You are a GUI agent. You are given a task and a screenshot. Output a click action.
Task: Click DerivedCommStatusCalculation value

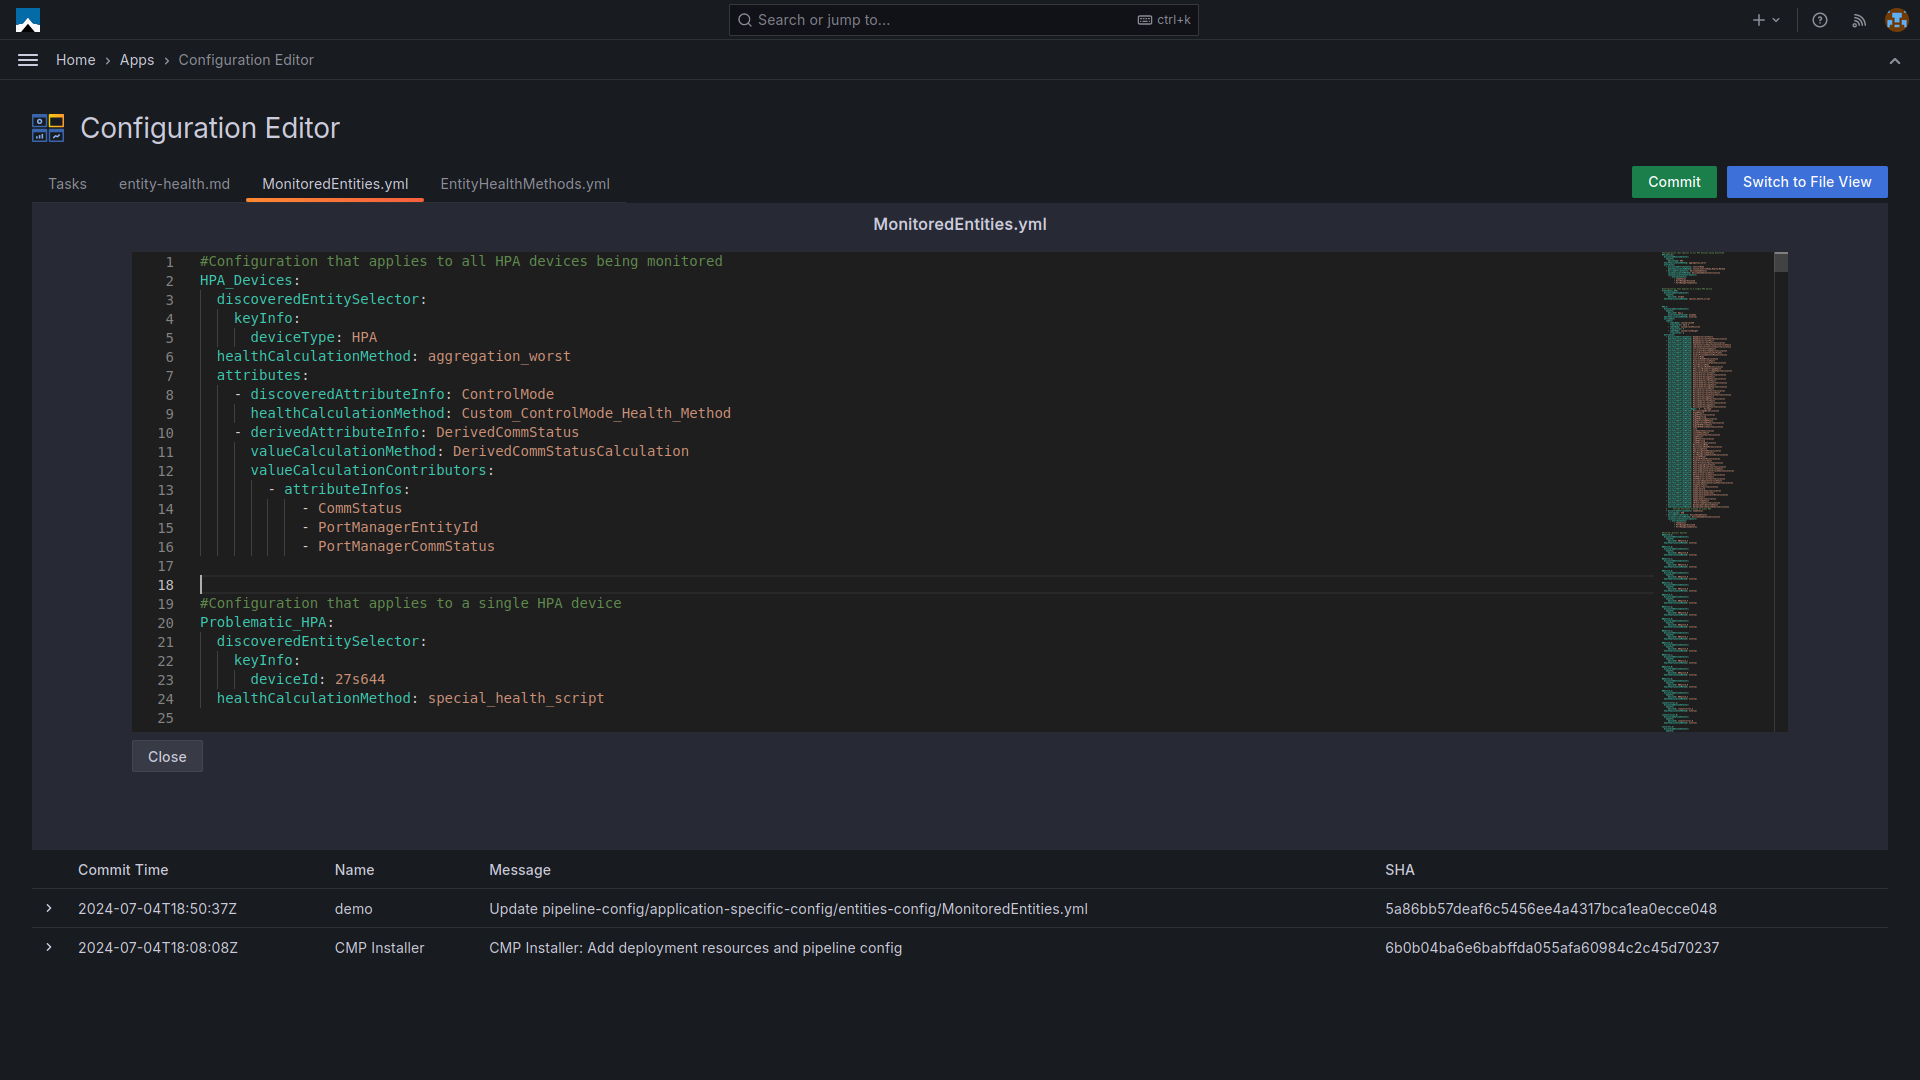coord(571,452)
